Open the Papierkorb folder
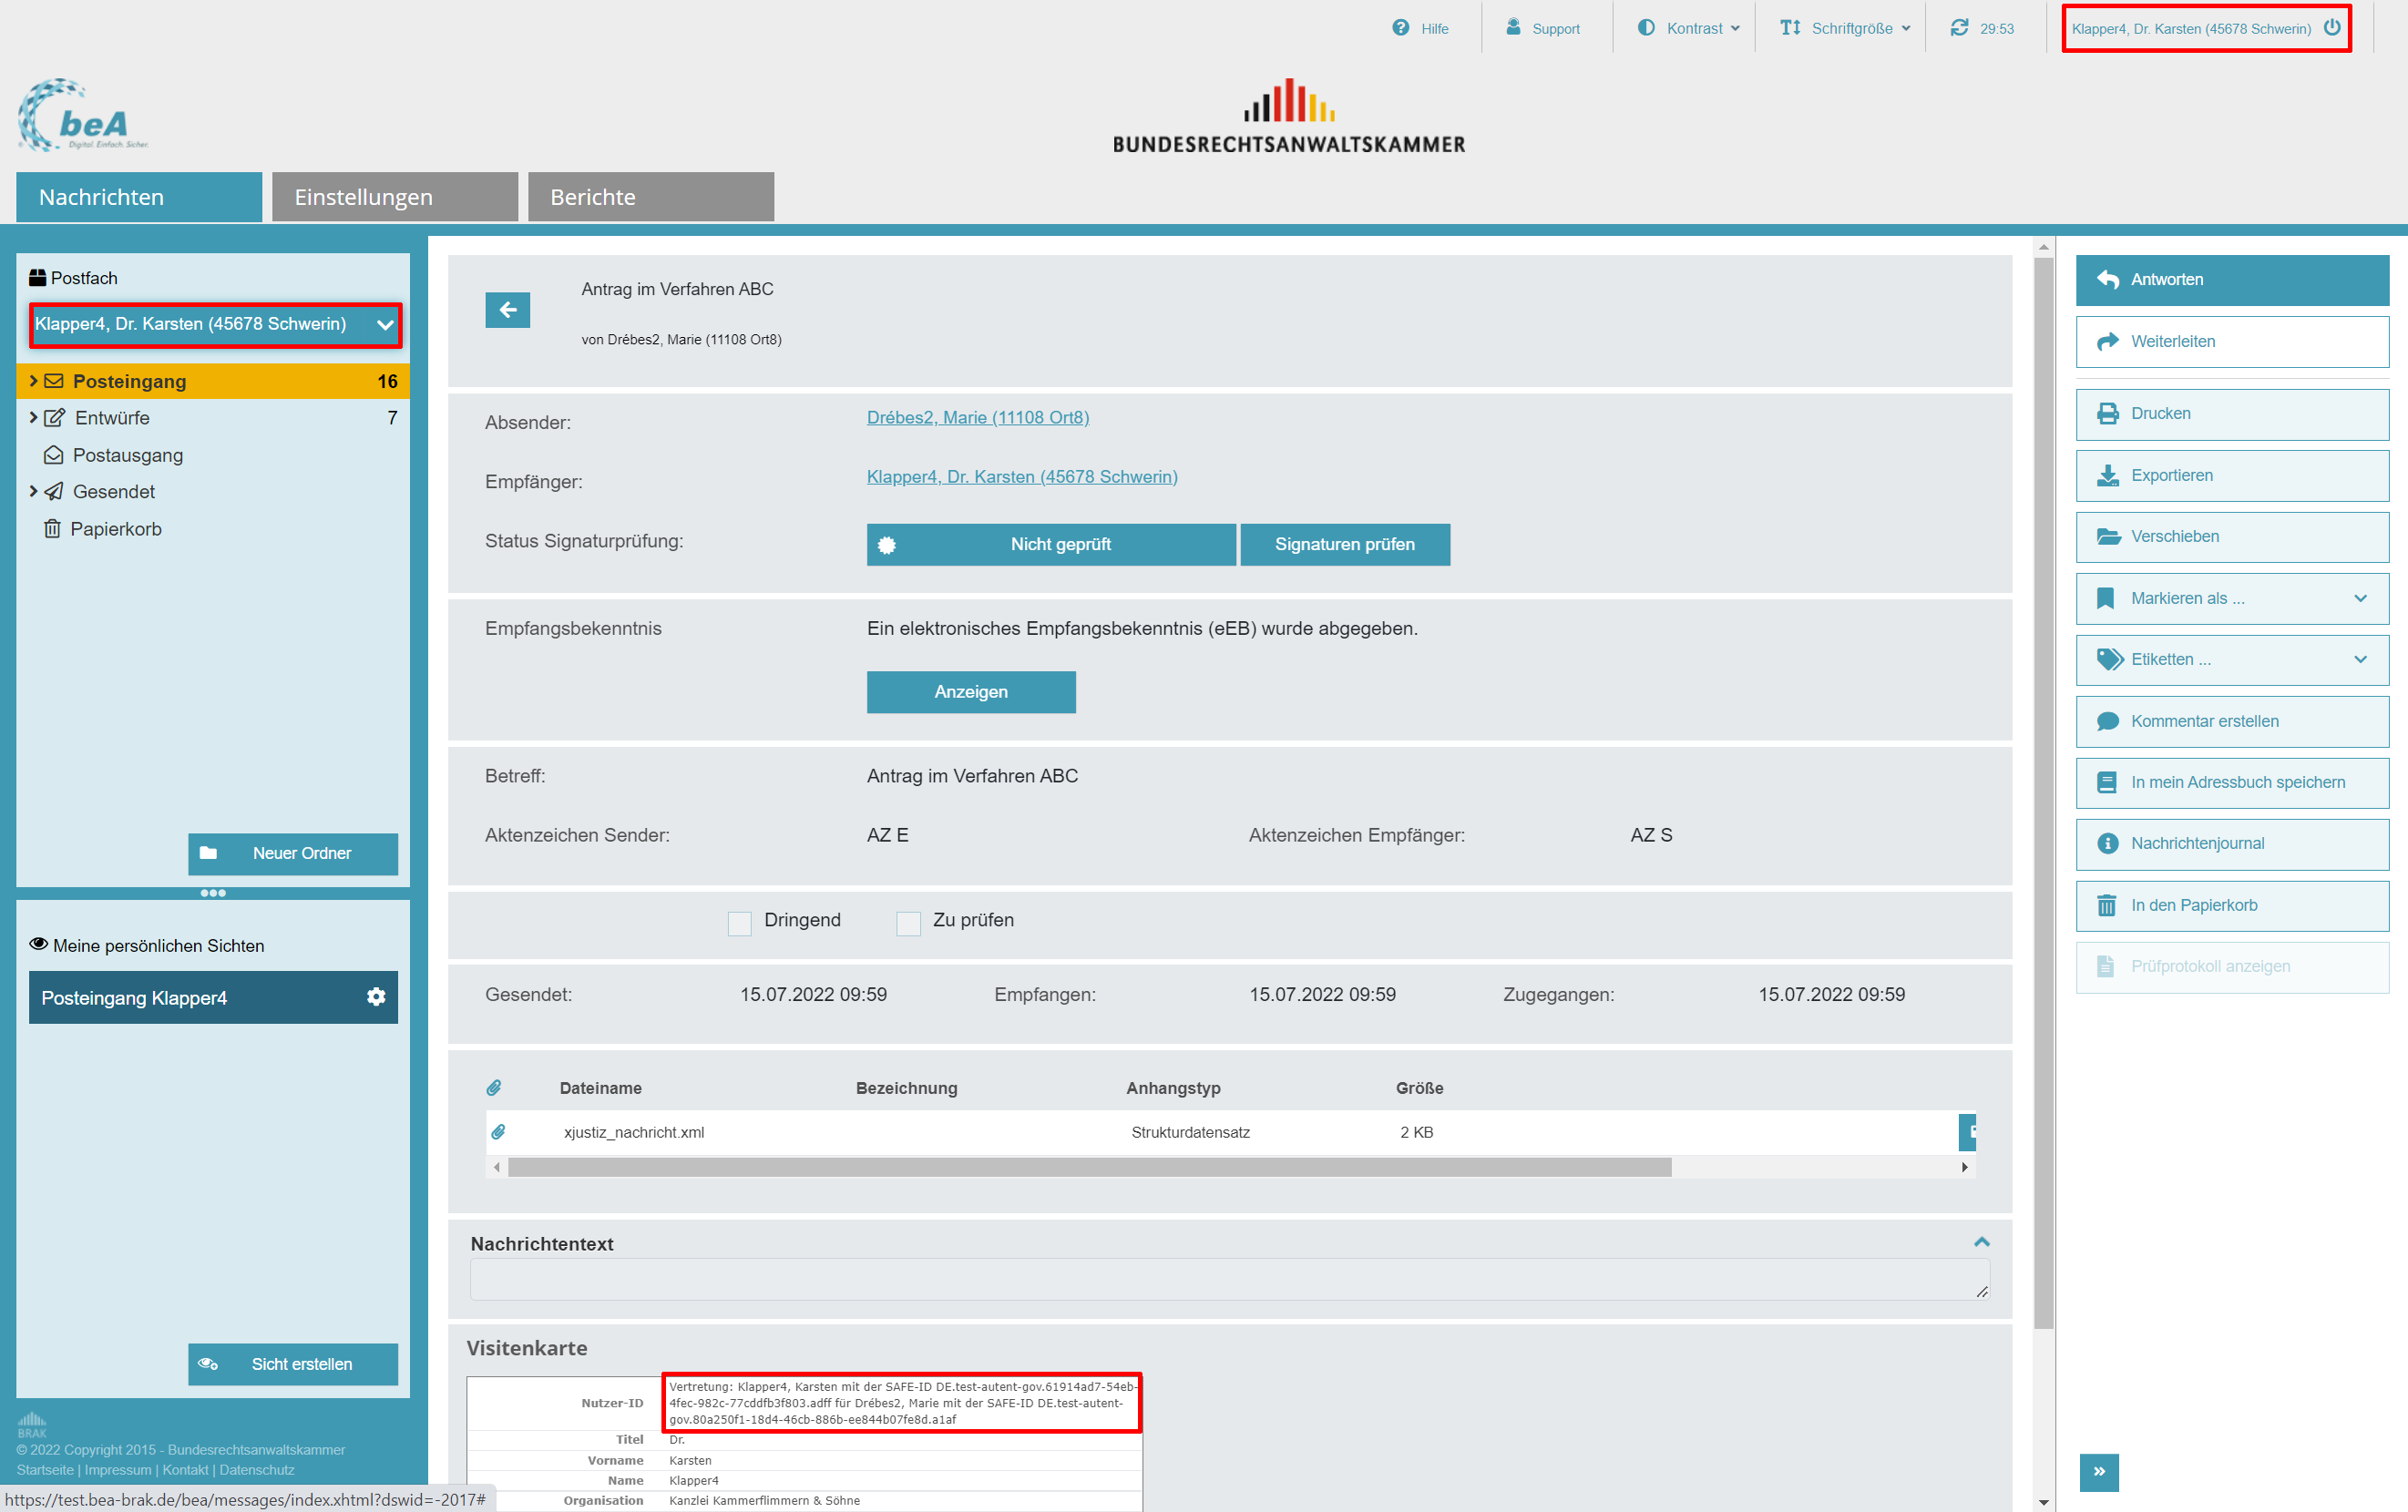This screenshot has height=1512, width=2408. tap(115, 529)
